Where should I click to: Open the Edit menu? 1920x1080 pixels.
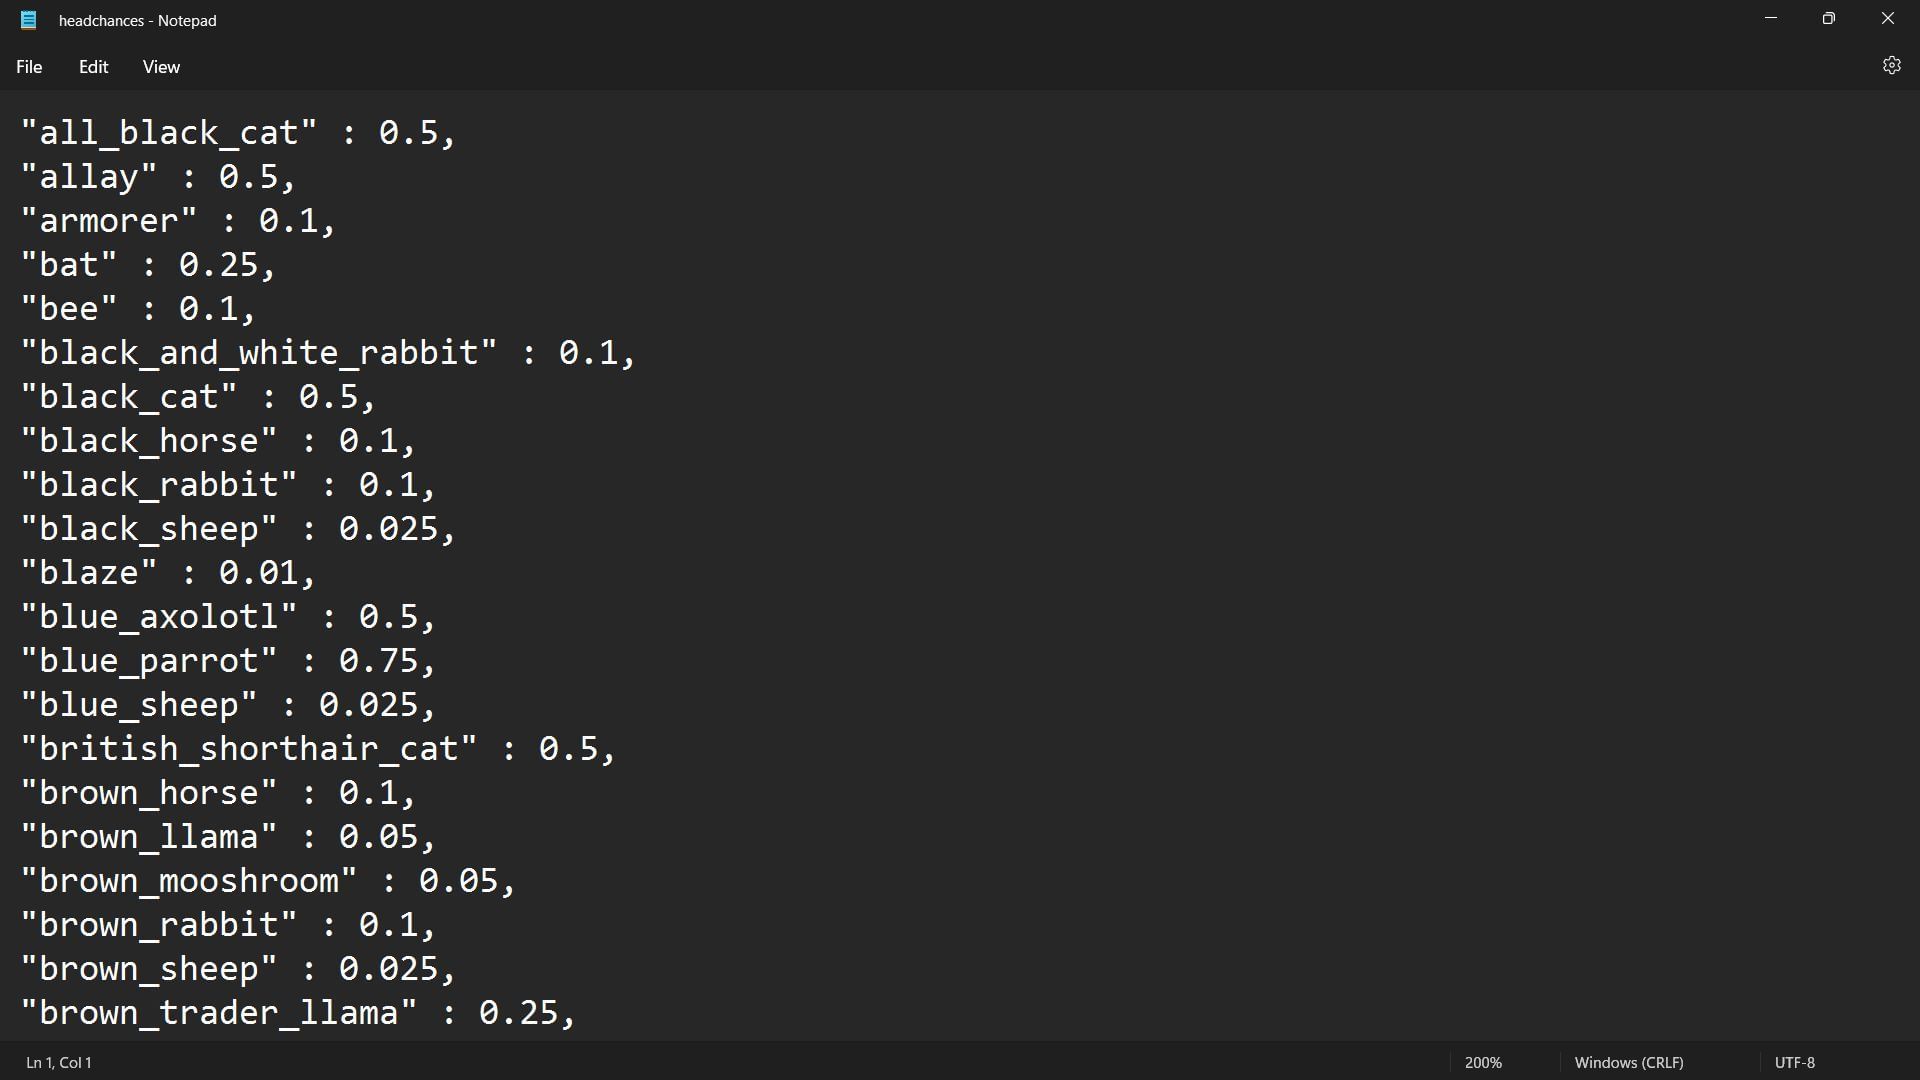[x=93, y=67]
